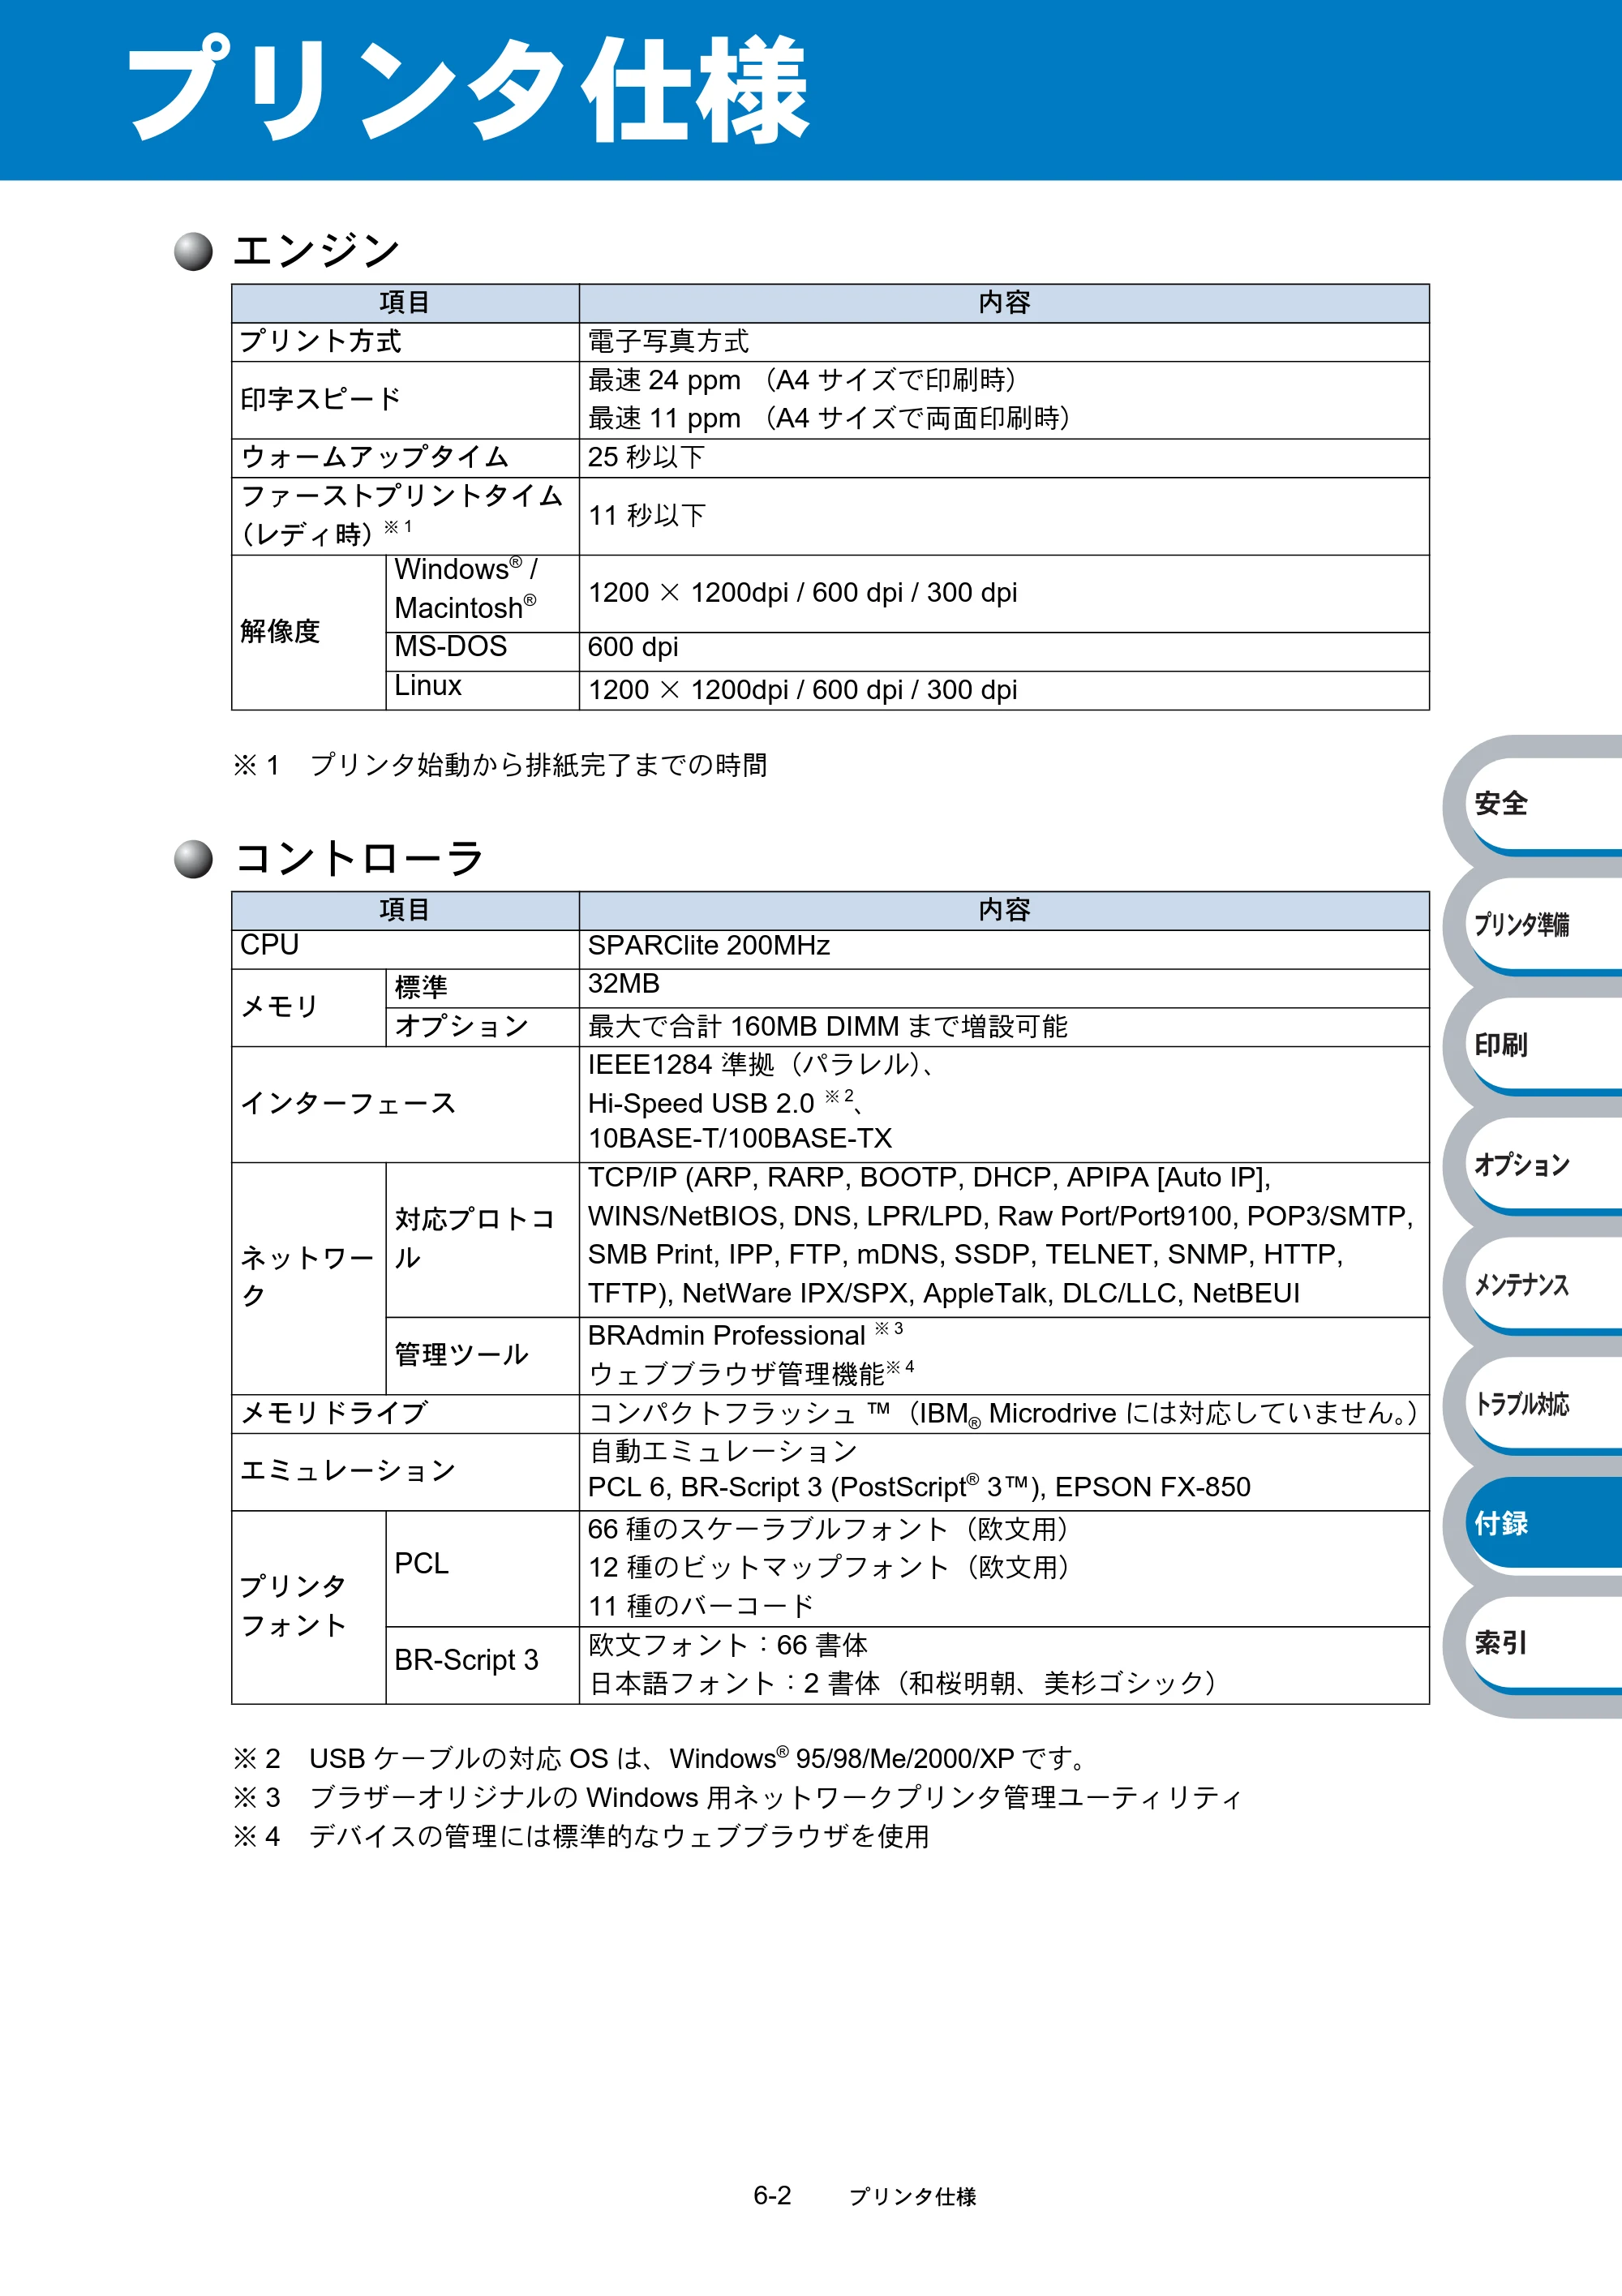1622x2296 pixels.
Task: Select the 11 秒以下 first print value
Action: pos(646,516)
